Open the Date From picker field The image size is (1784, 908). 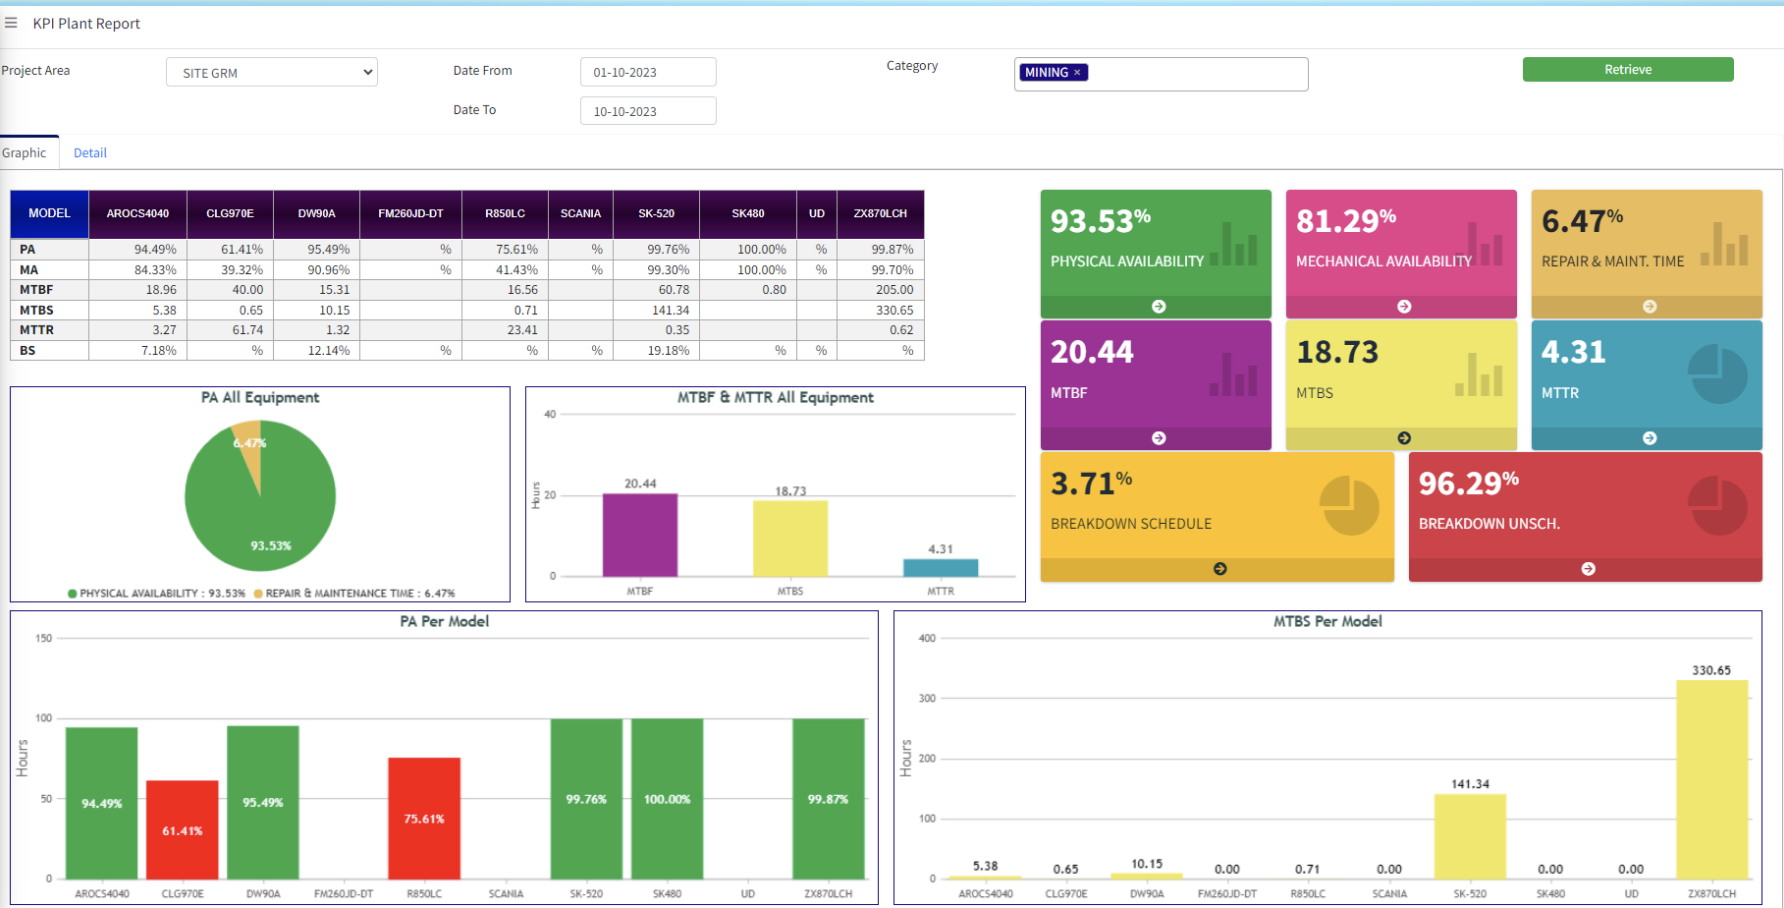(648, 72)
